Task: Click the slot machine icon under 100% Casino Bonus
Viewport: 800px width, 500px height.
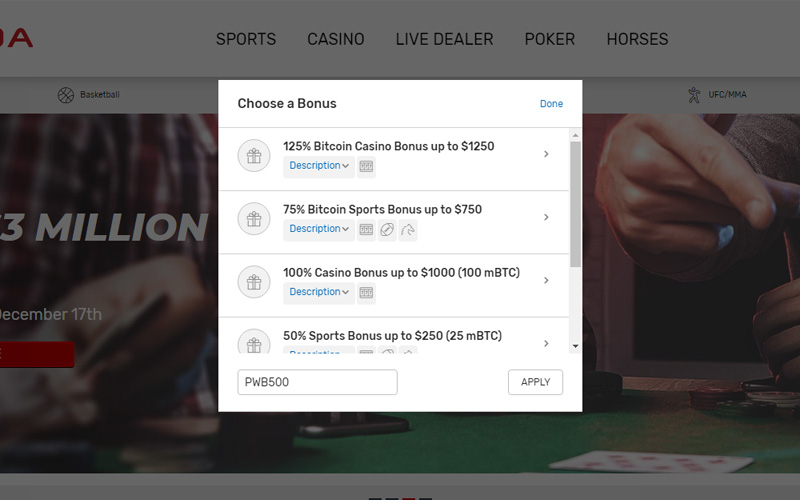Action: coord(366,293)
